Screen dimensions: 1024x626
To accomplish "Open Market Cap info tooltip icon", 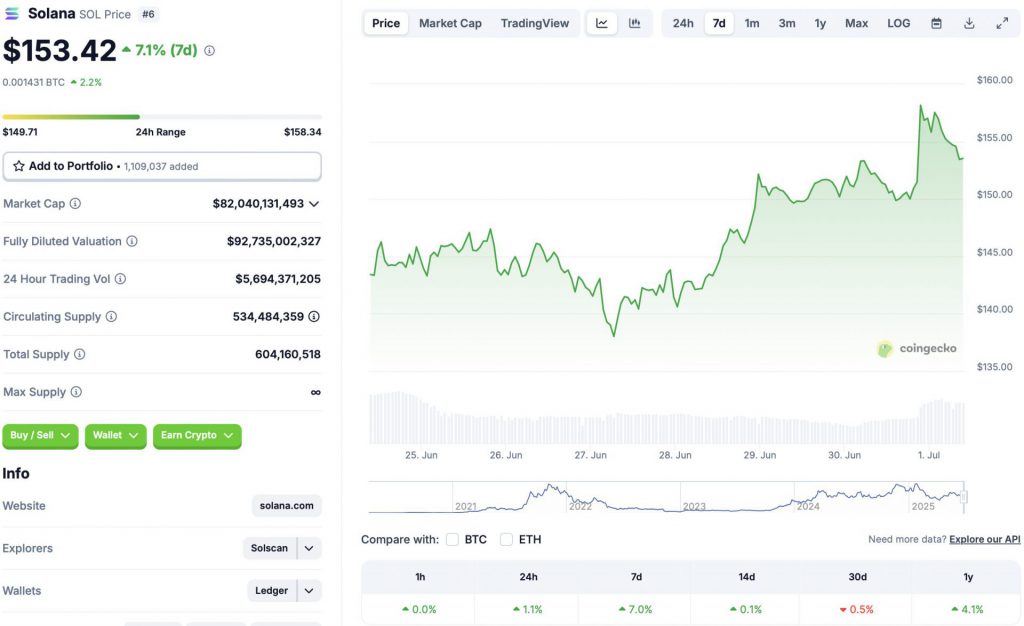I will tap(75, 204).
